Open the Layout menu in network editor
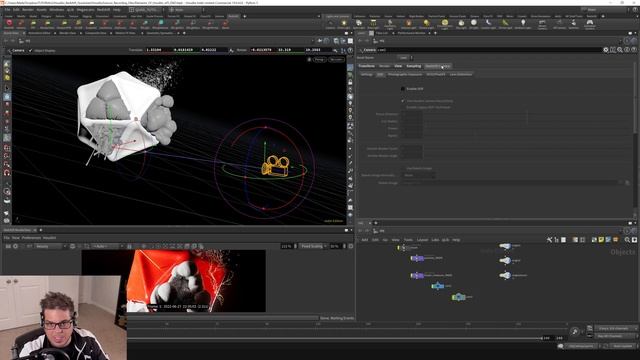This screenshot has height=360, width=640. click(422, 240)
